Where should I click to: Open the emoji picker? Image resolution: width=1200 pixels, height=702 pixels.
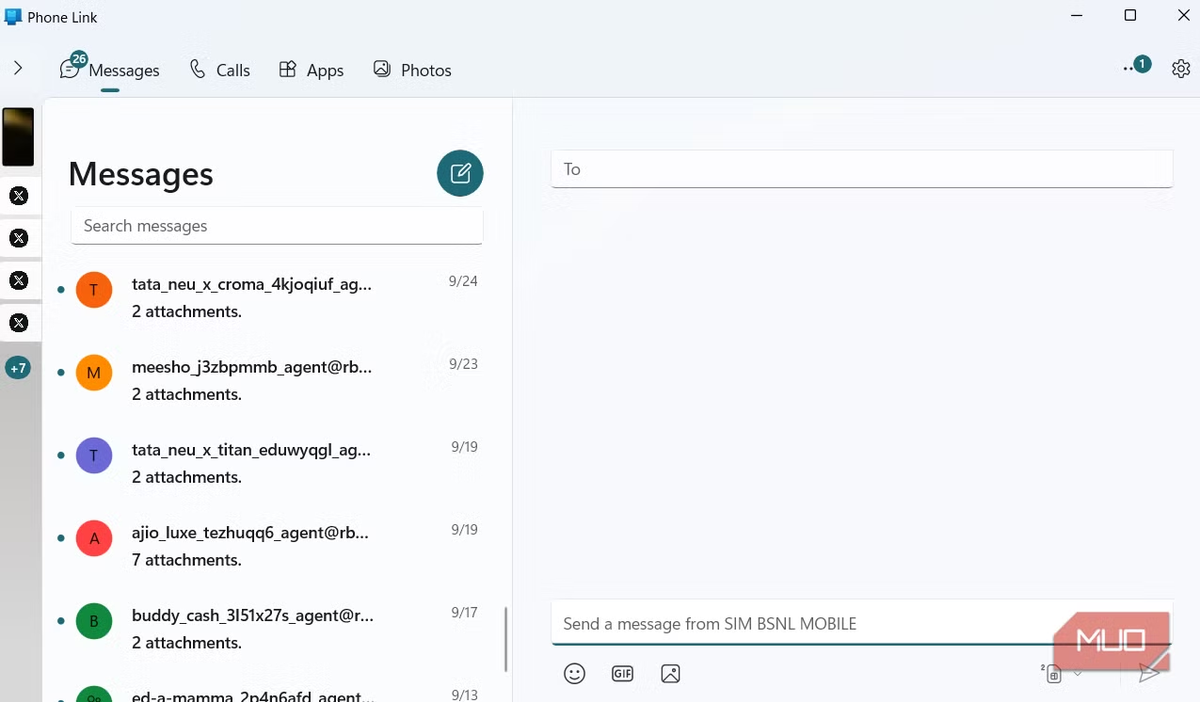pyautogui.click(x=574, y=674)
